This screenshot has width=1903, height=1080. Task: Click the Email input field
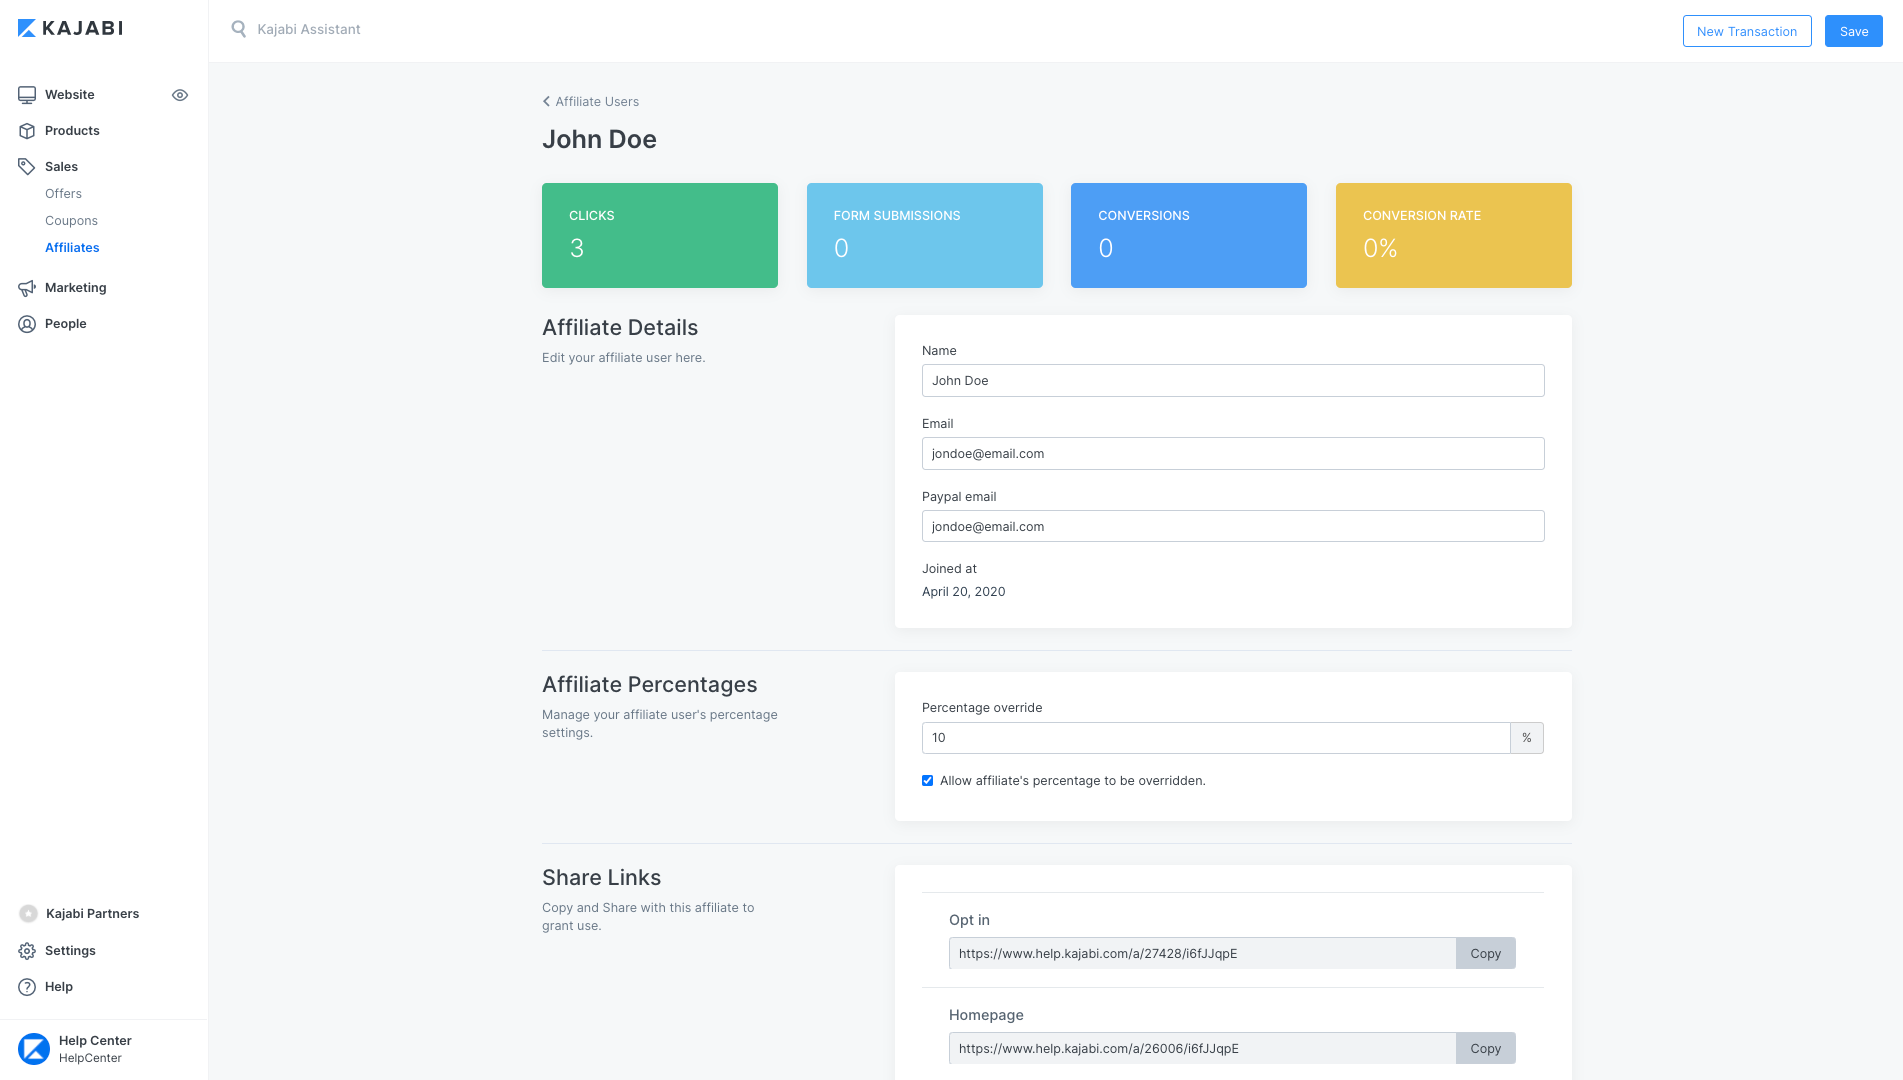1233,454
